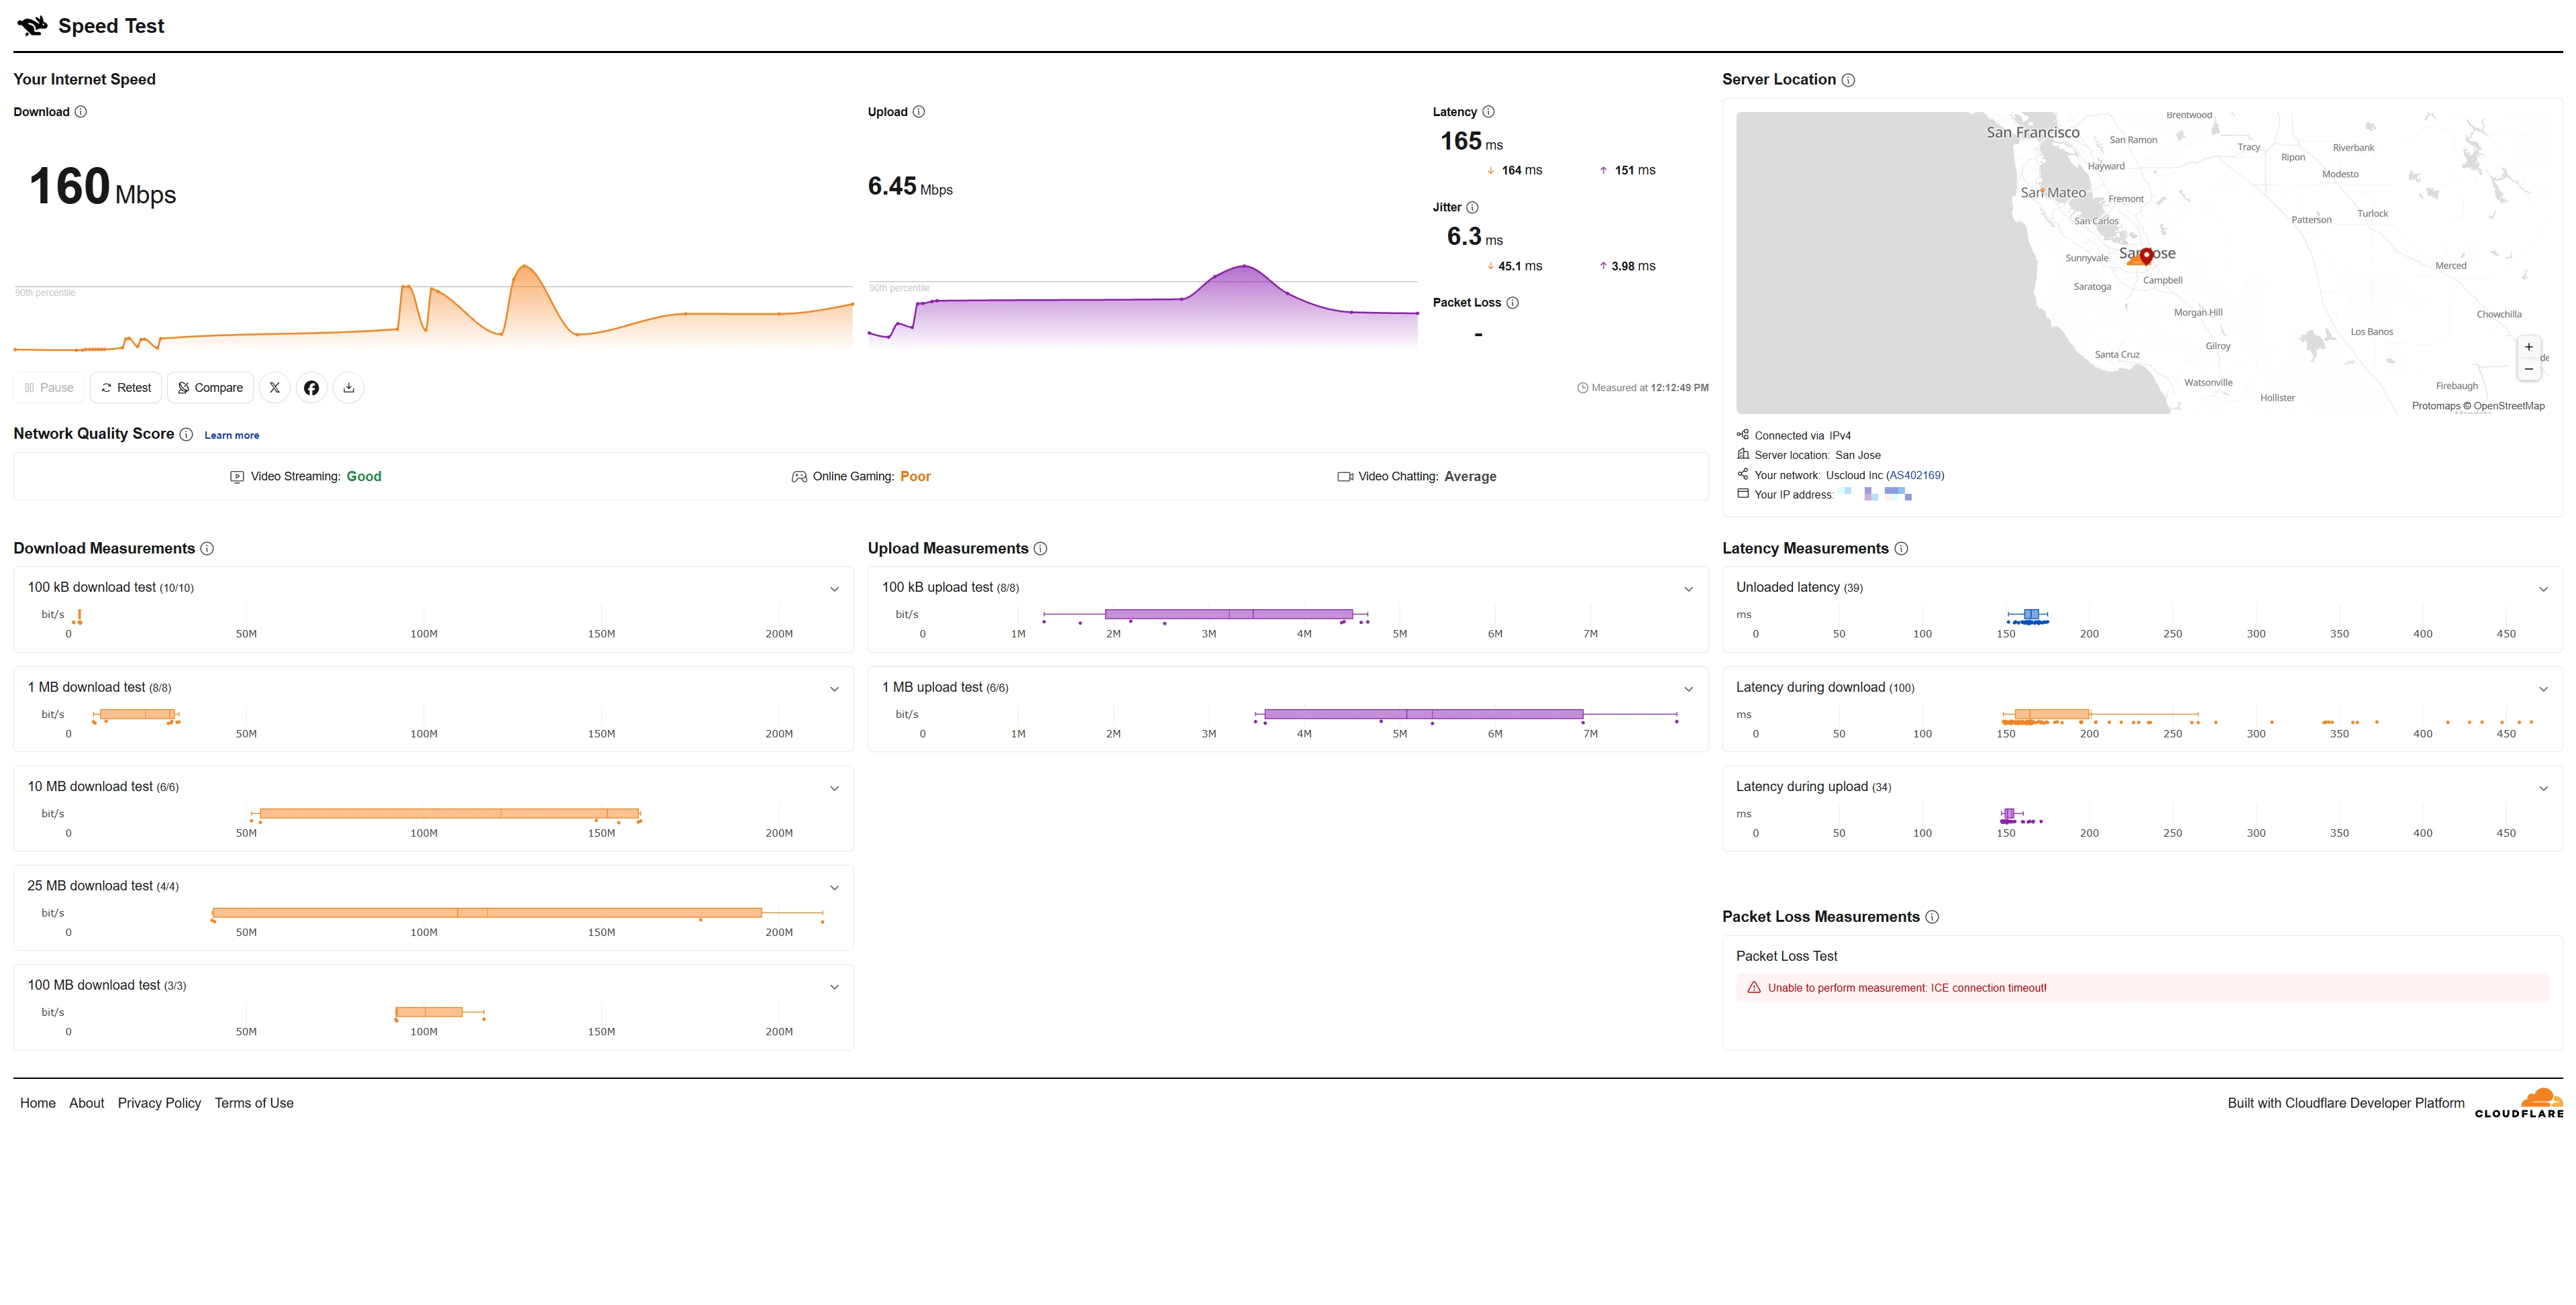Viewport: 2576px width, 1305px height.
Task: Click the Pause button
Action: click(49, 388)
